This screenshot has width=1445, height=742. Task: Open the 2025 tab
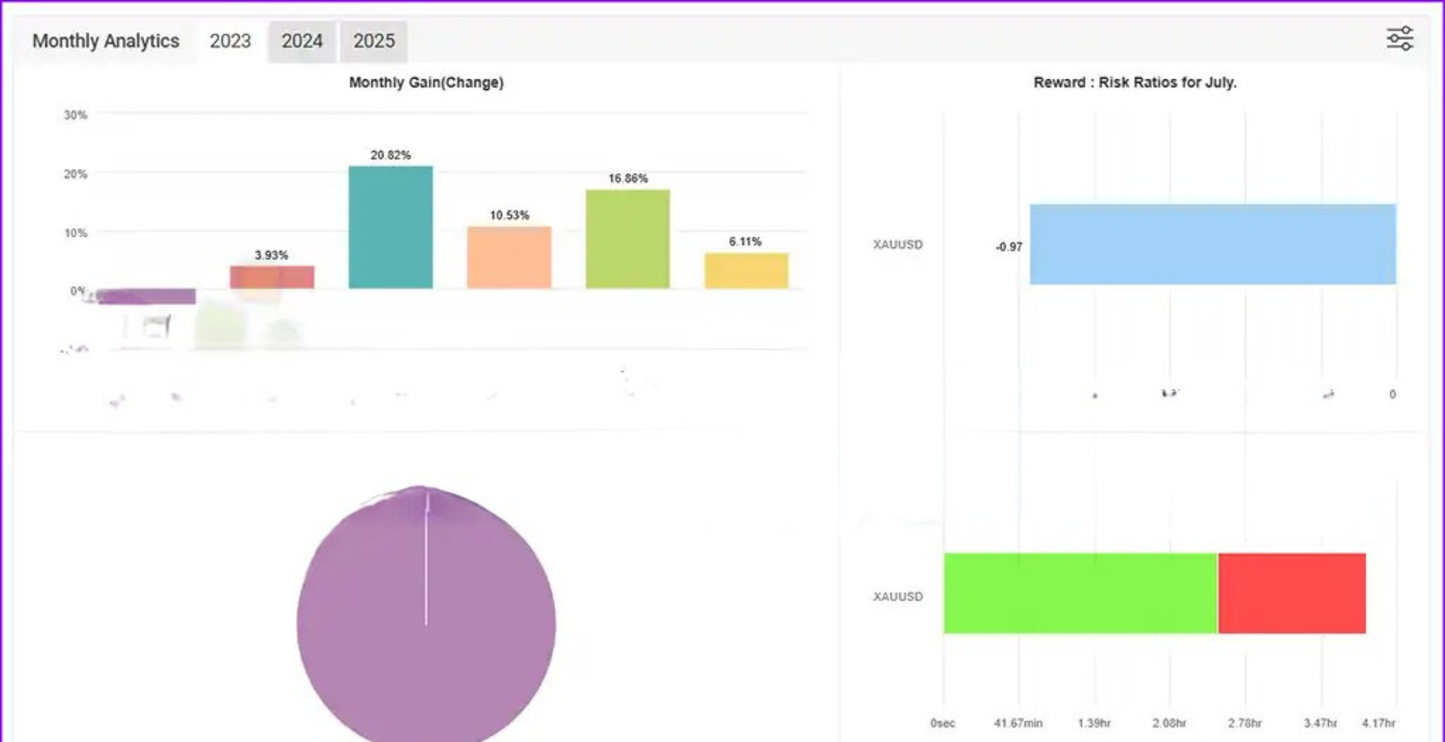tap(374, 41)
